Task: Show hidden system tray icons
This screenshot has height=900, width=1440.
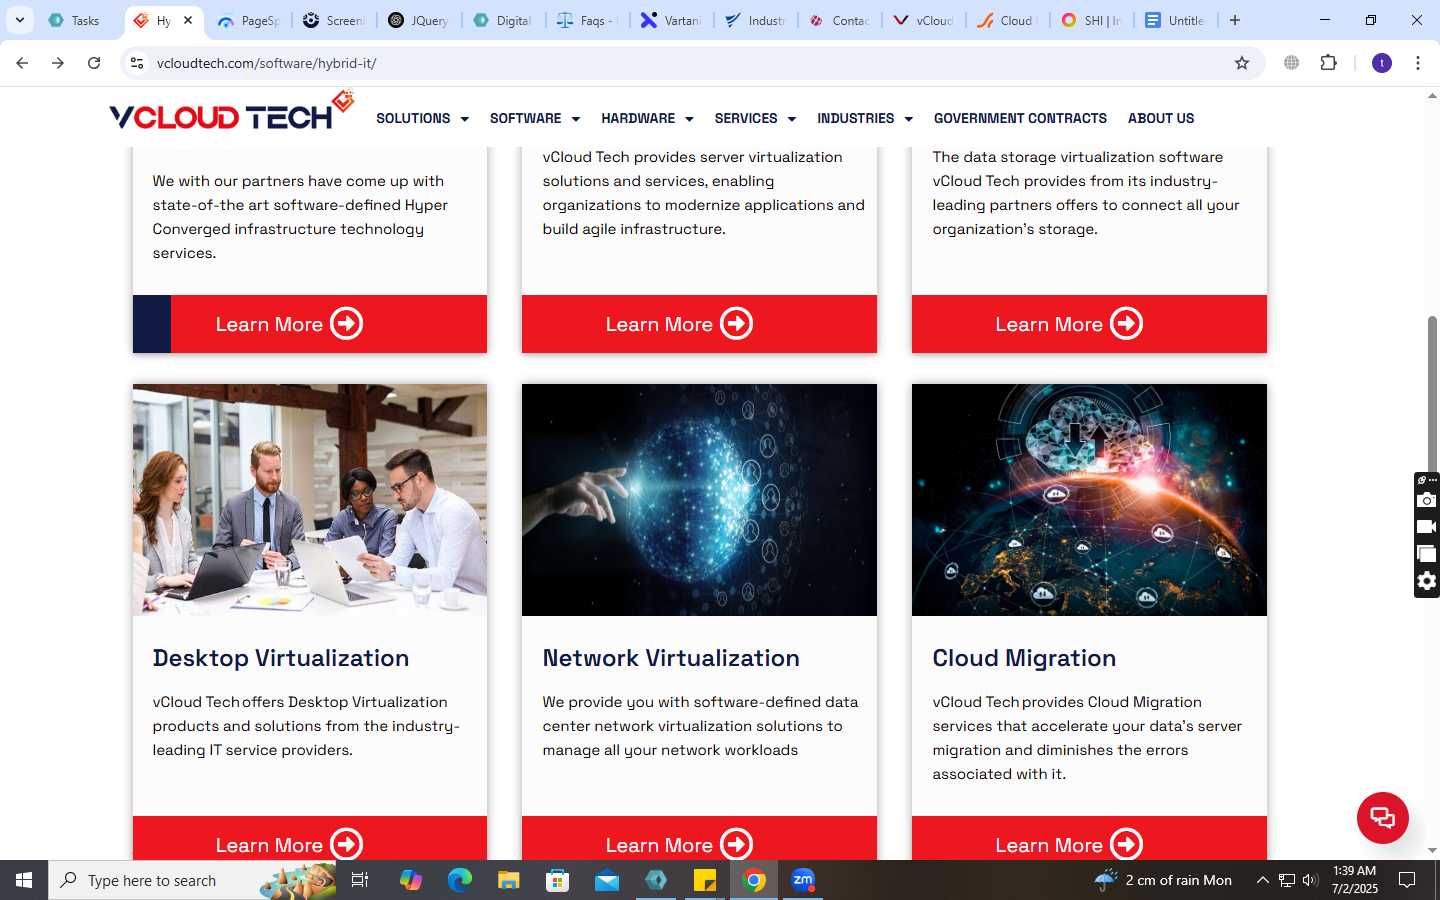Action: click(x=1262, y=880)
